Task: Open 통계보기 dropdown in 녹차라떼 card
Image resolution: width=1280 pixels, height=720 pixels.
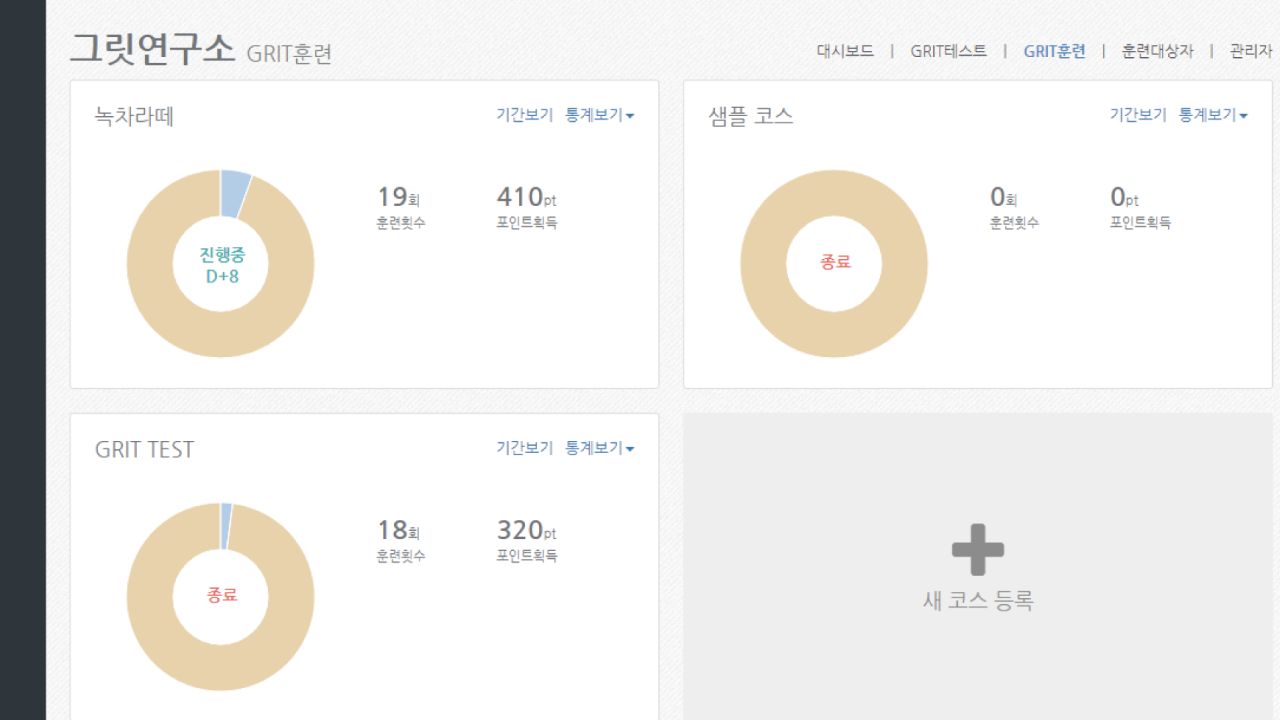Action: tap(599, 115)
